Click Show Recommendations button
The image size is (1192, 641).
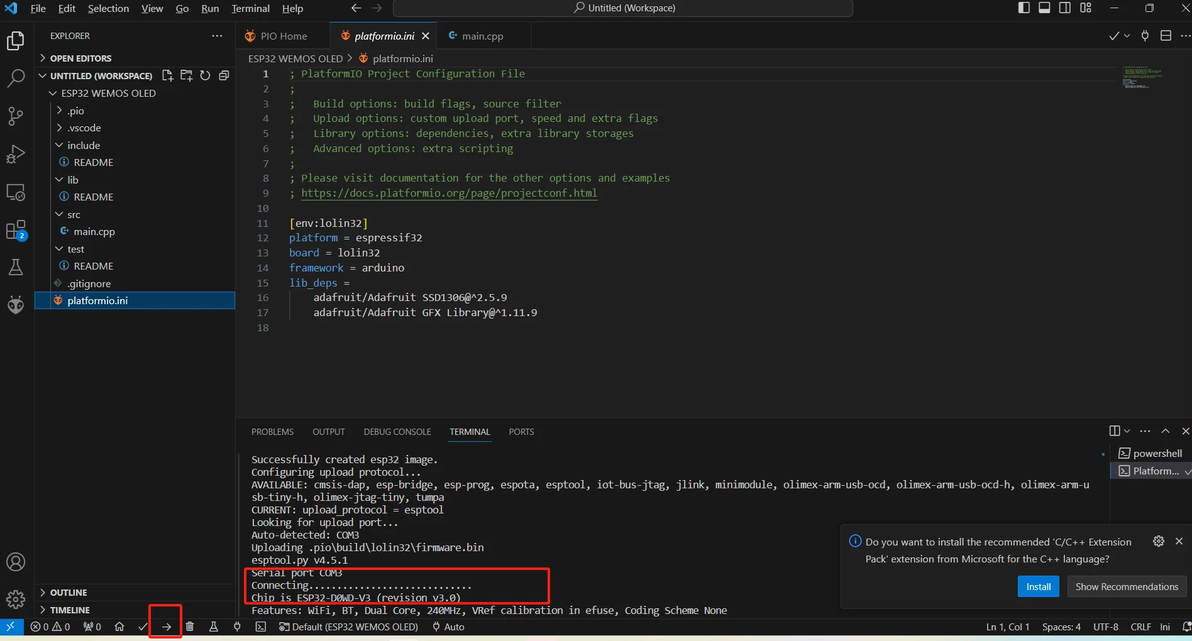point(1126,586)
